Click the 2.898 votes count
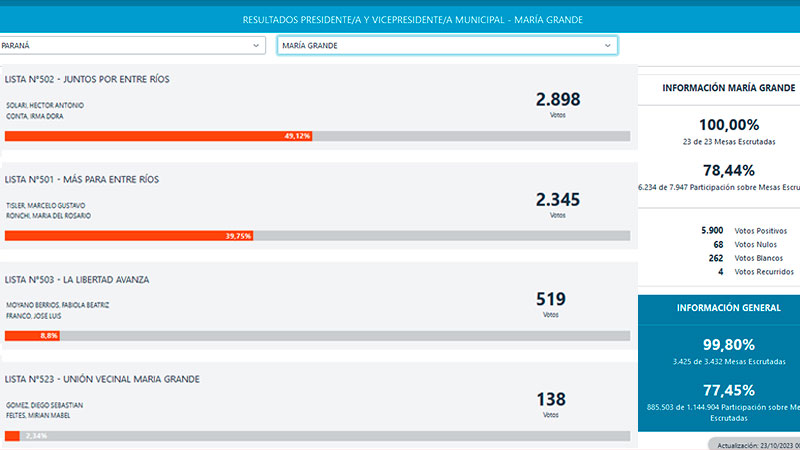800x450 pixels. tap(557, 100)
